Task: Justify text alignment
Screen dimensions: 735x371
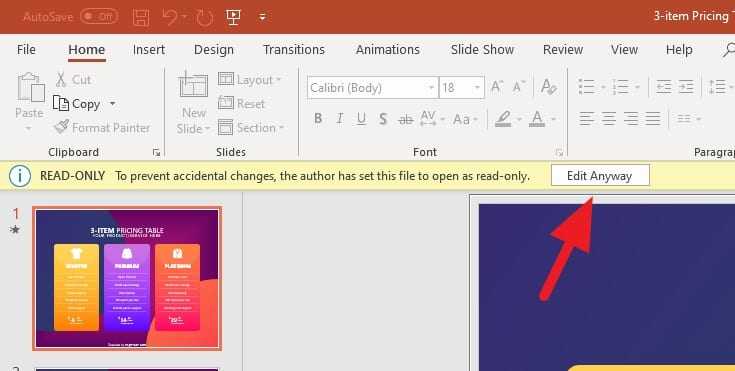Action: 653,118
